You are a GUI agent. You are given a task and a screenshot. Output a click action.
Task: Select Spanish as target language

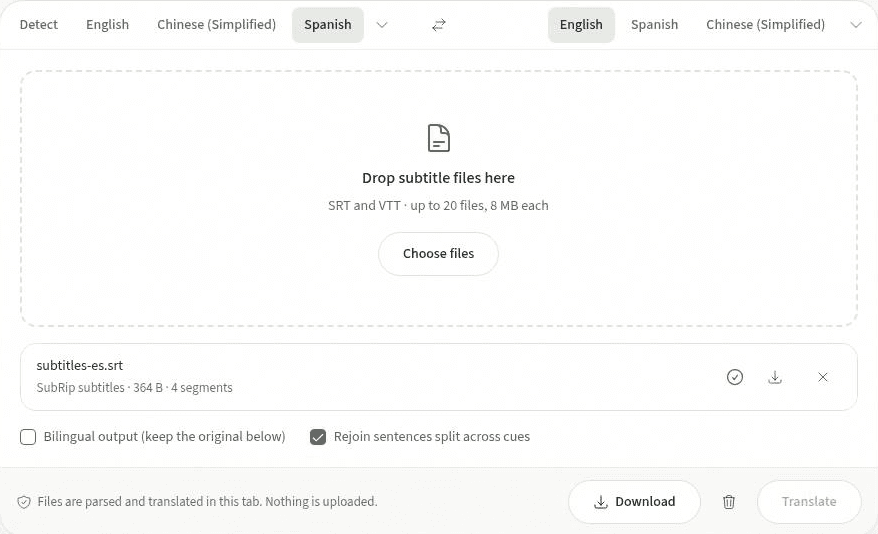(655, 25)
